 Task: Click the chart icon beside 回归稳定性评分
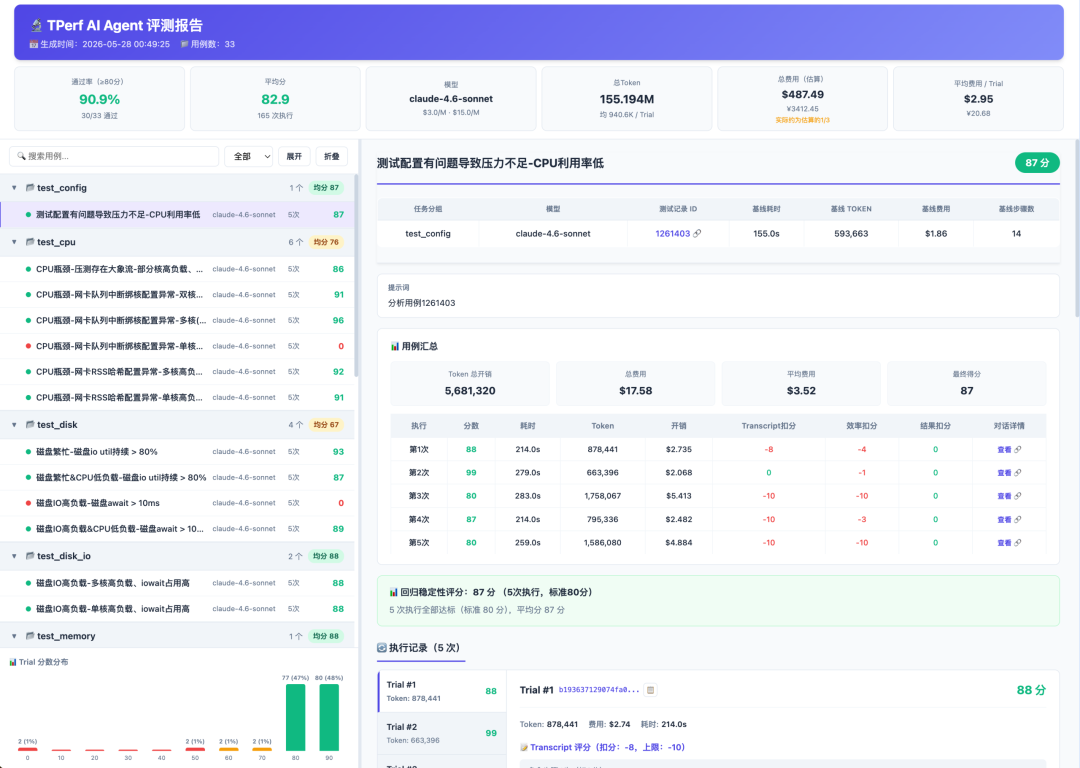[x=393, y=592]
